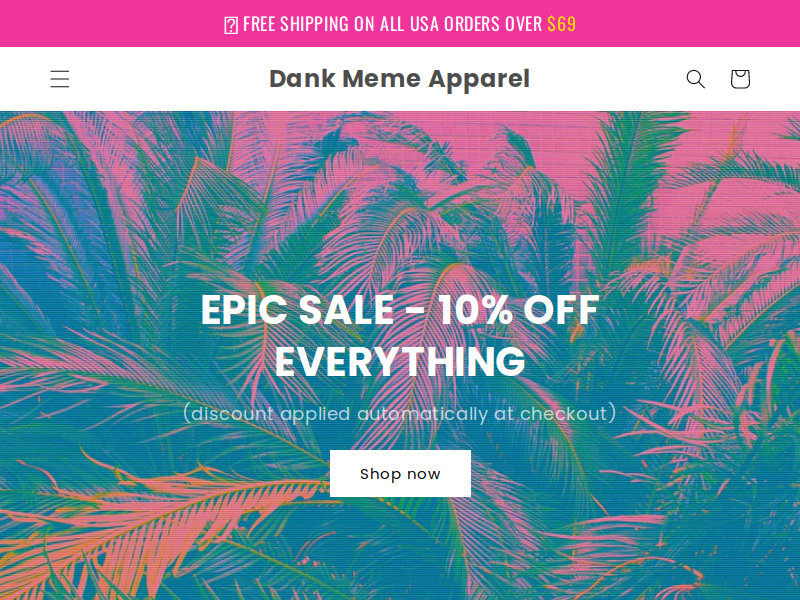Click the word EVERYTHING in the headline
800x600 pixels.
point(400,361)
